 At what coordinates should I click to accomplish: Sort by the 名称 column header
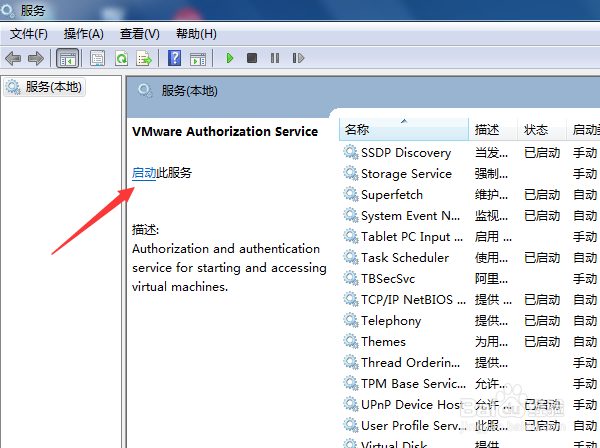(404, 130)
